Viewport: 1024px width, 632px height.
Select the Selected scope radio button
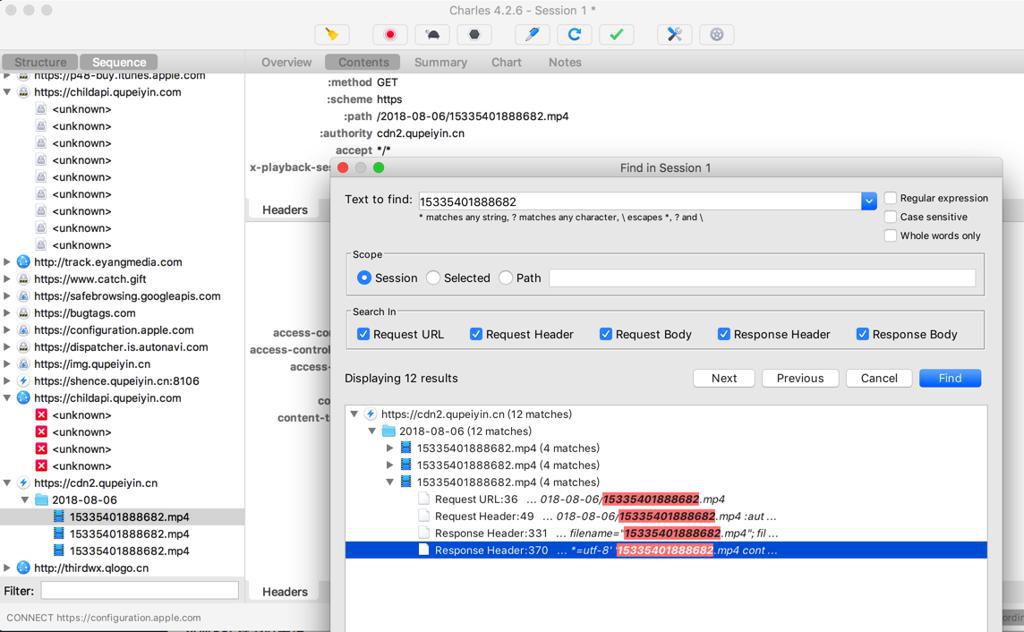tap(433, 278)
